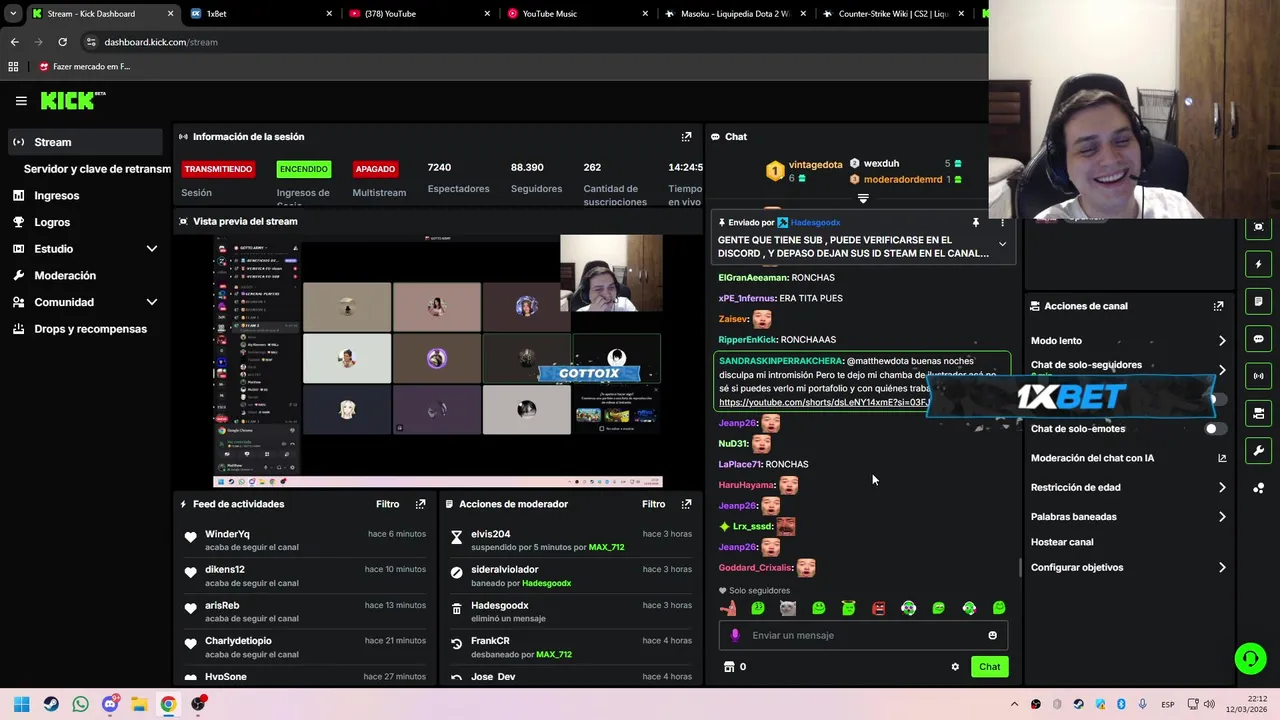1280x720 pixels.
Task: Open WhatsApp from the taskbar
Action: point(80,704)
